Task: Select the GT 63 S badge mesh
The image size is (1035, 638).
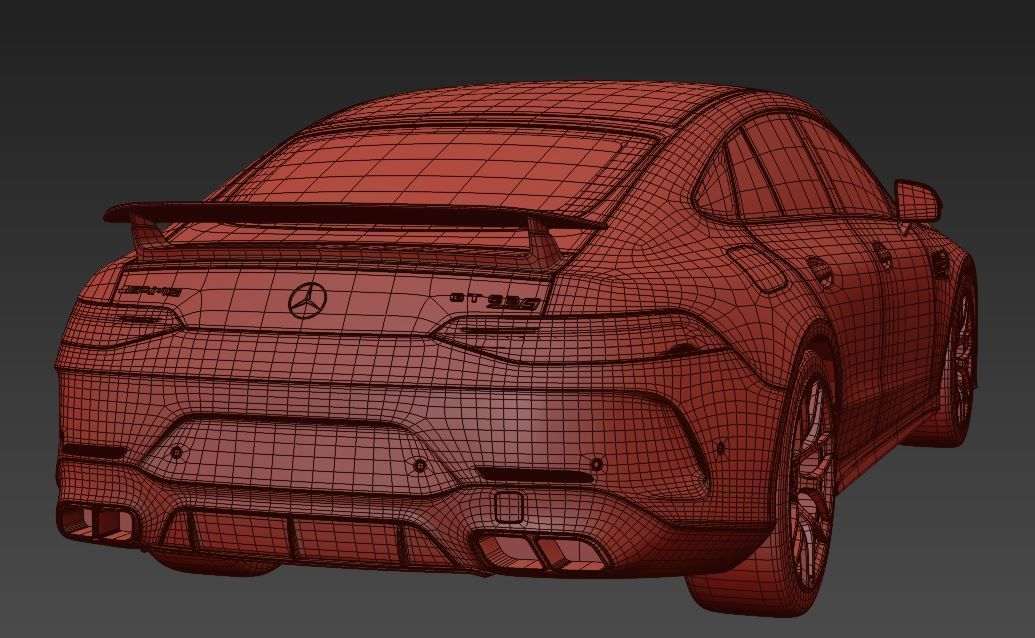Action: click(x=495, y=301)
